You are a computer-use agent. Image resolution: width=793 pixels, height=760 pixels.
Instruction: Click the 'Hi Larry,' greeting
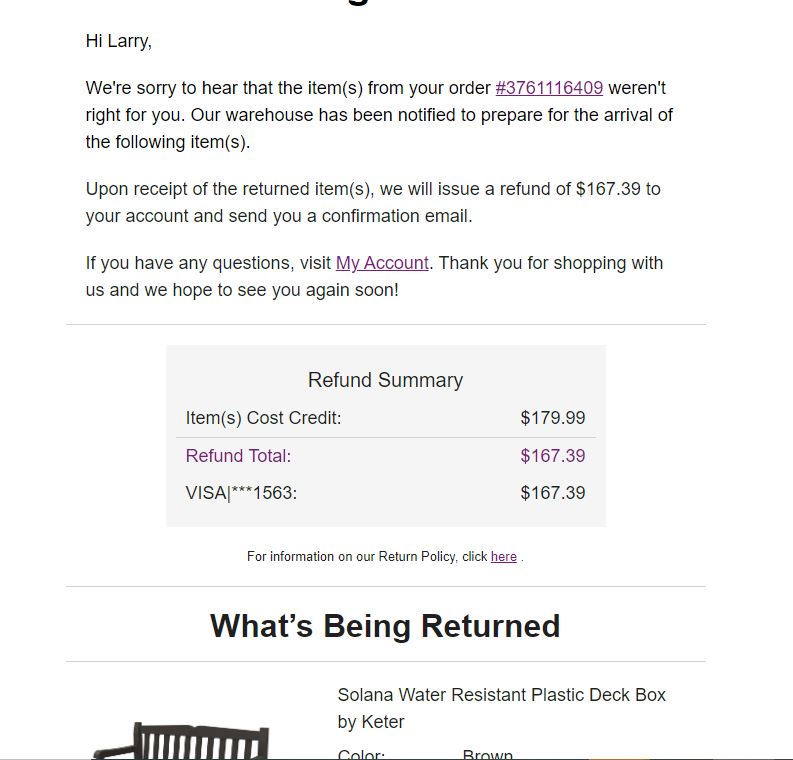coord(118,41)
